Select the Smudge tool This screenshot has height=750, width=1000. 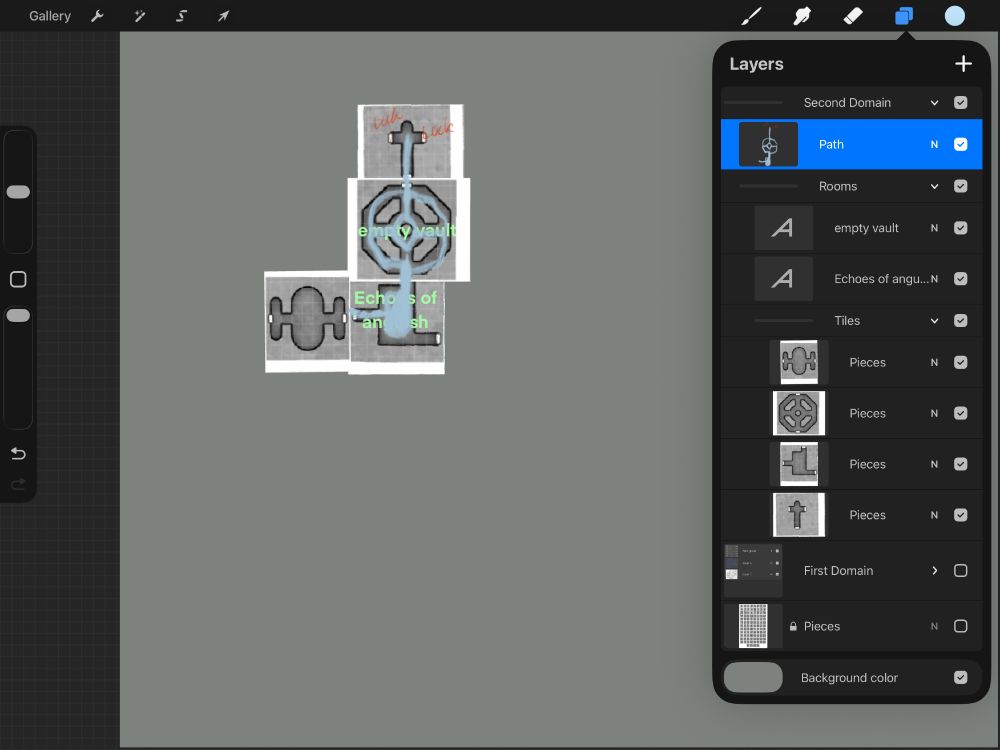tap(802, 16)
